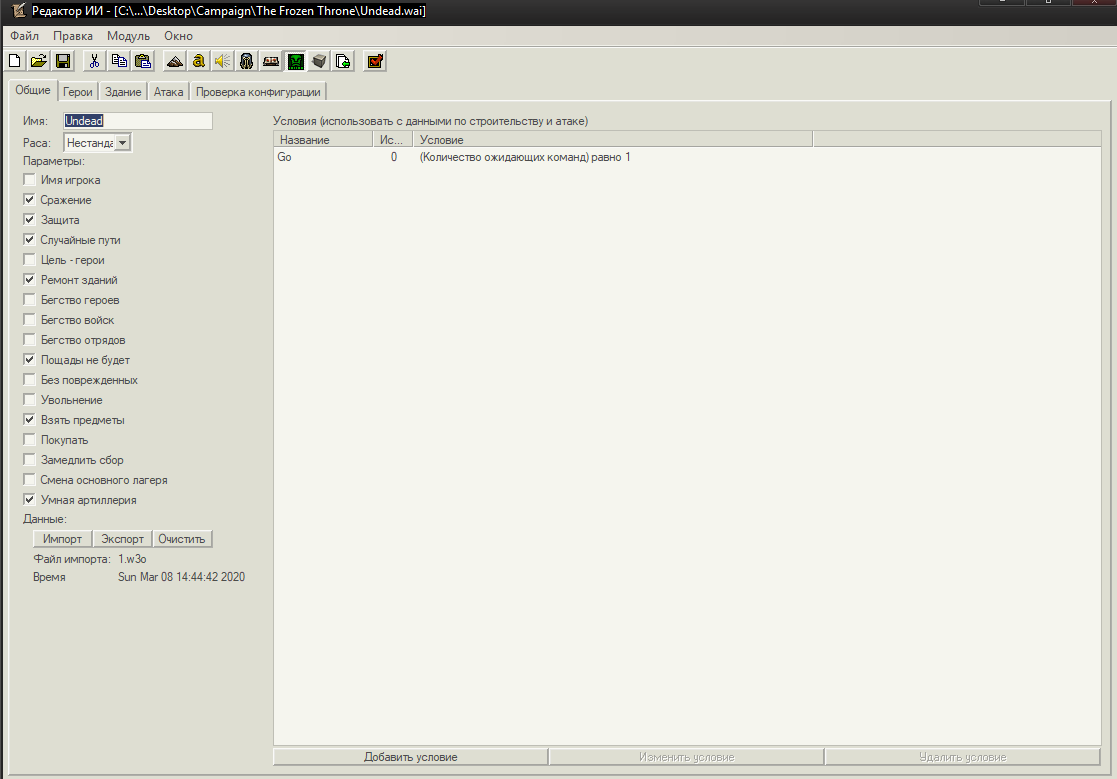Open the Campaign Editor icon

271,61
